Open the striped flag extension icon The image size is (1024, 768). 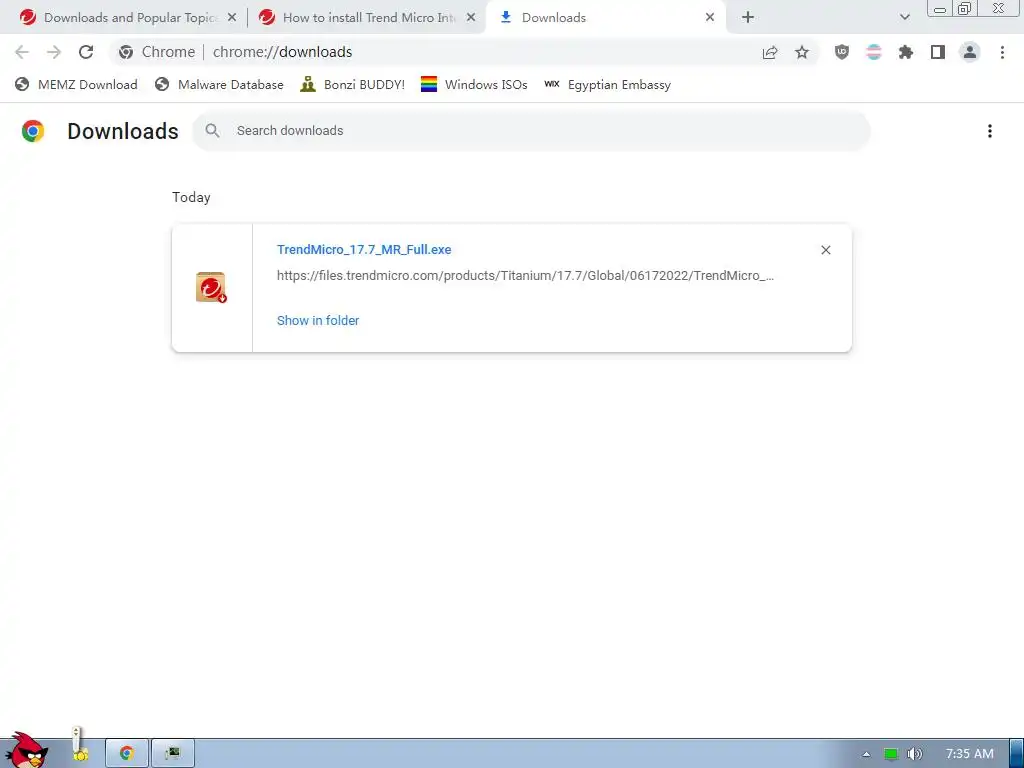tap(874, 52)
